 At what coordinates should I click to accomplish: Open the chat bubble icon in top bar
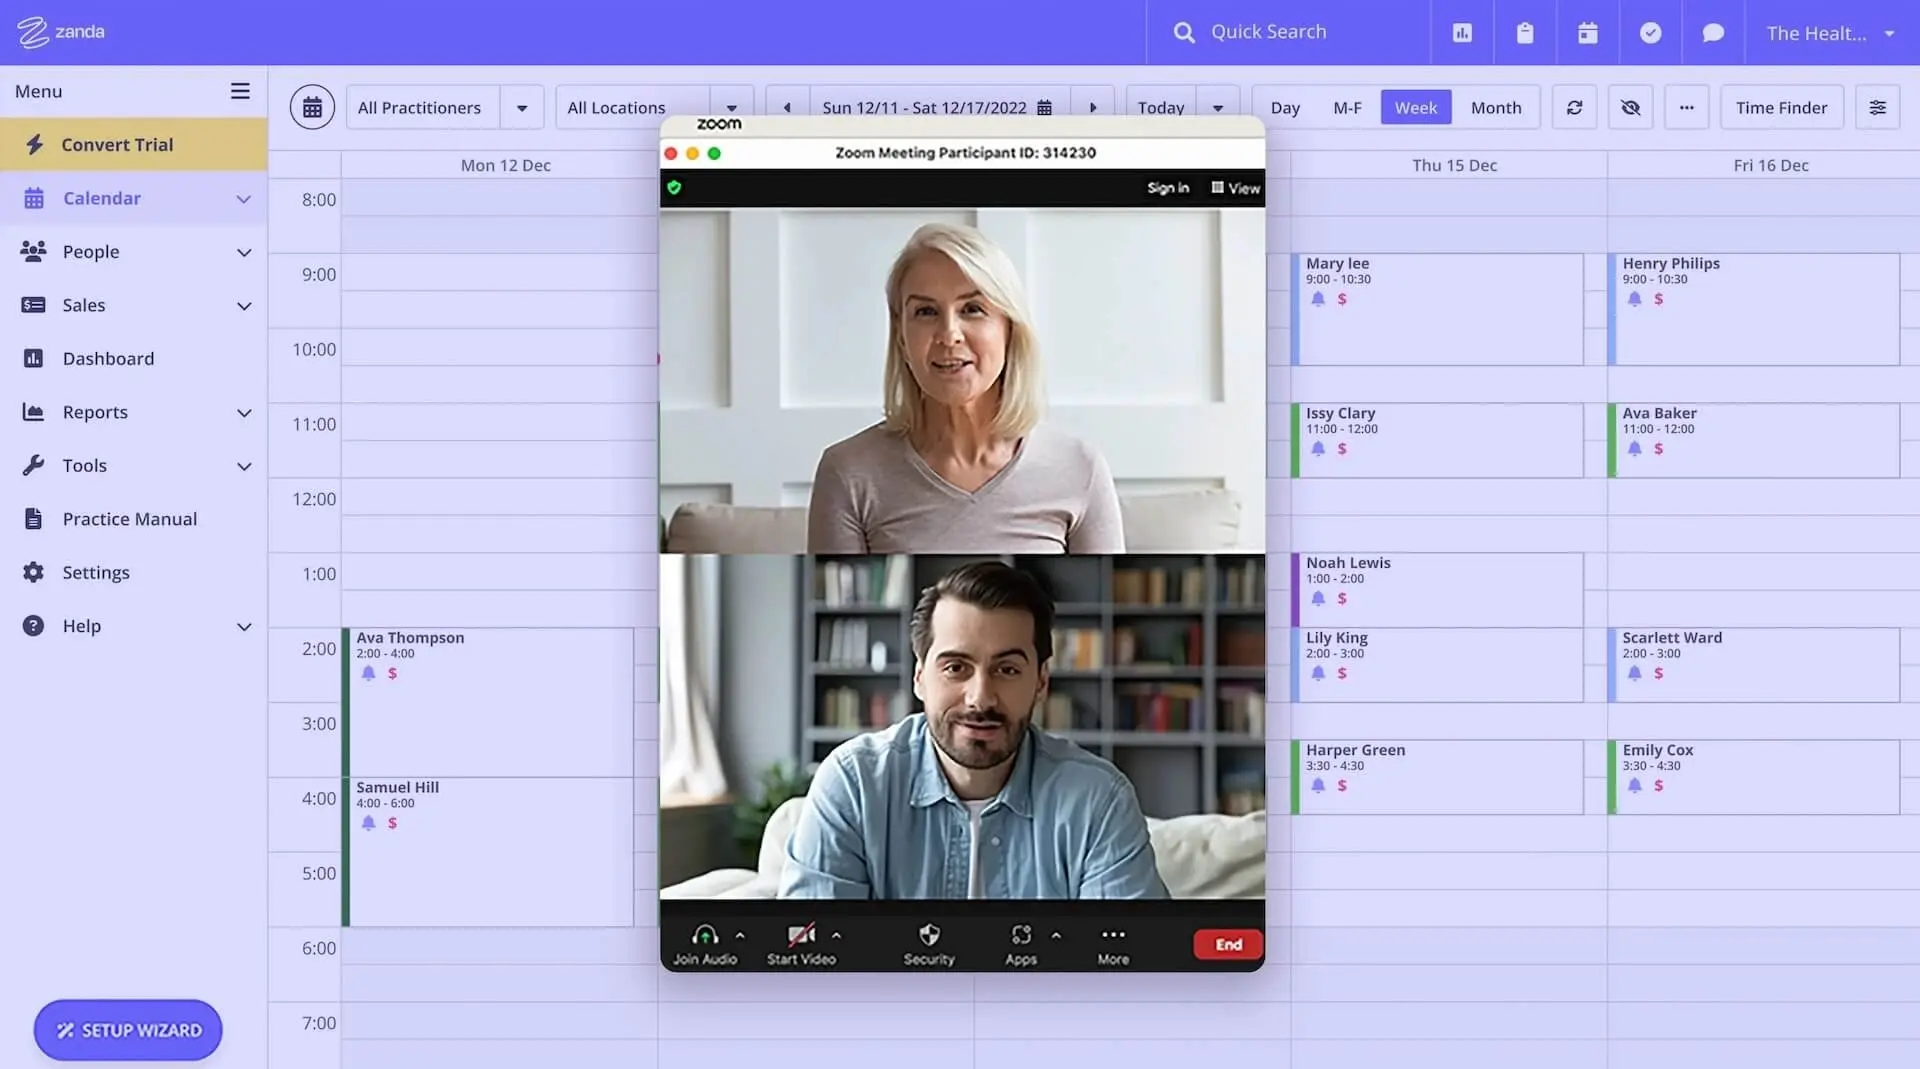(1713, 32)
